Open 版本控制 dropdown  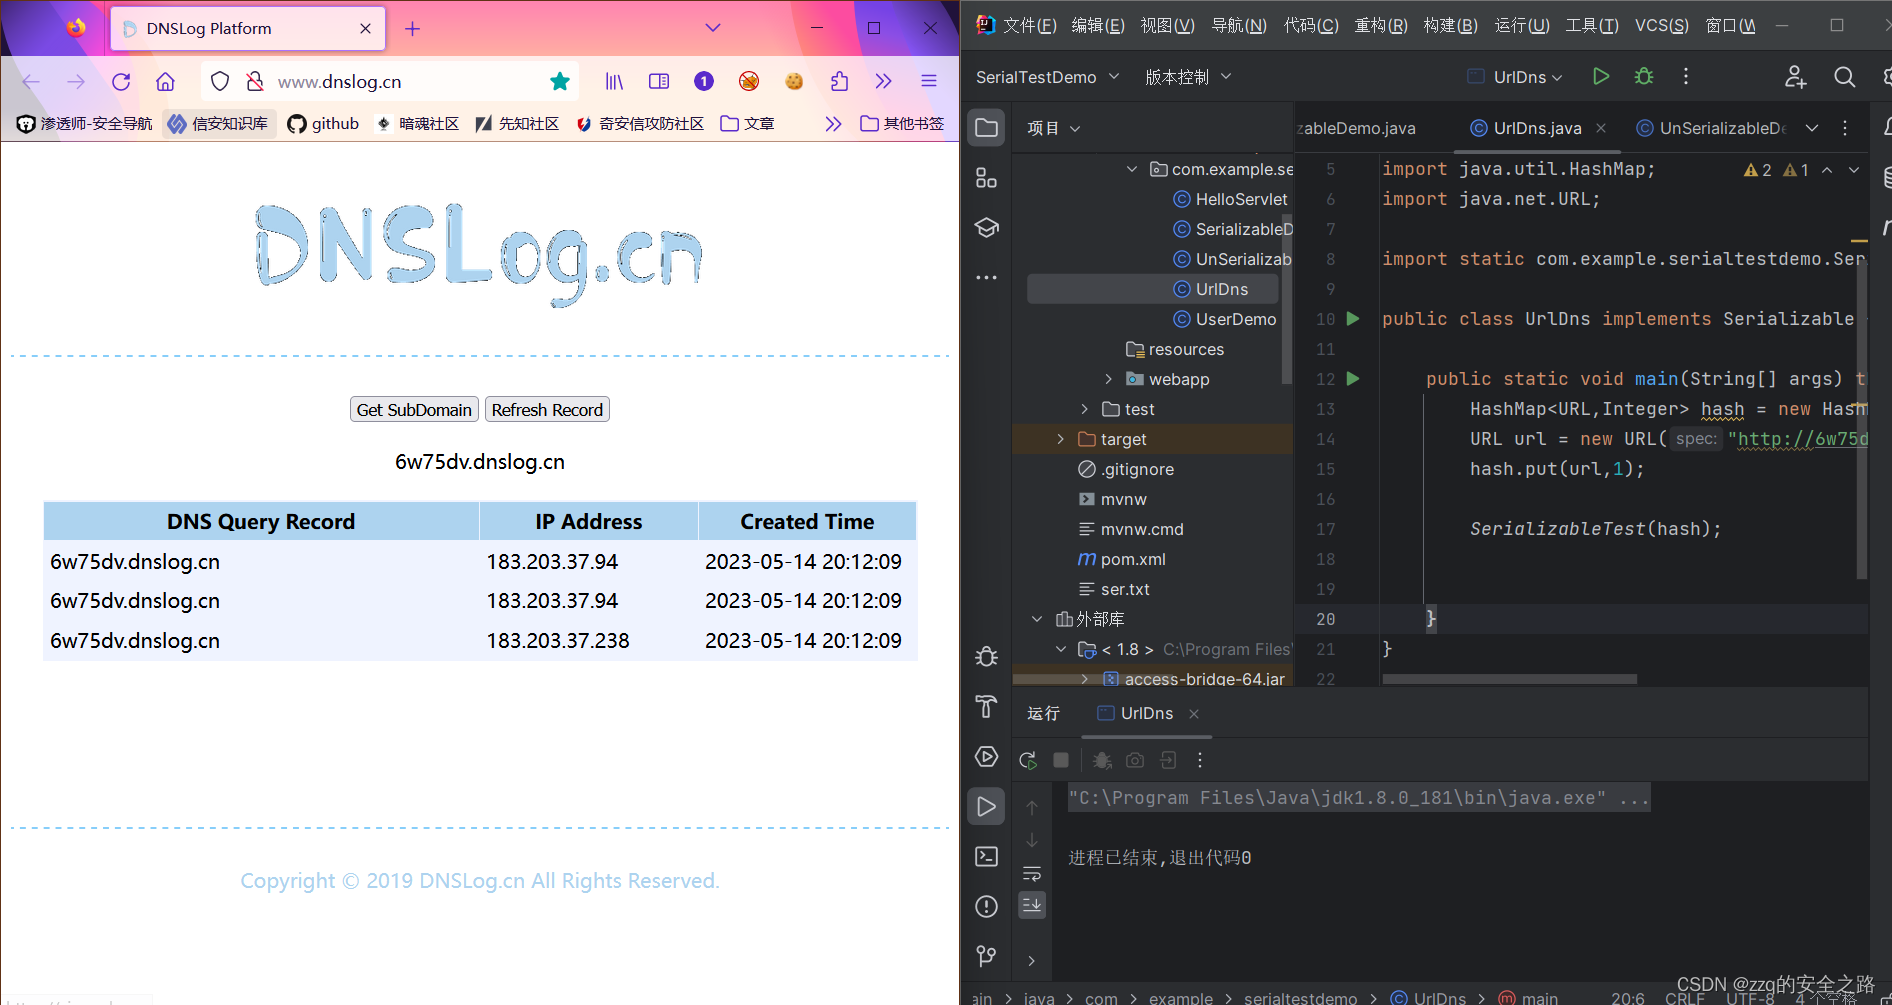1188,77
